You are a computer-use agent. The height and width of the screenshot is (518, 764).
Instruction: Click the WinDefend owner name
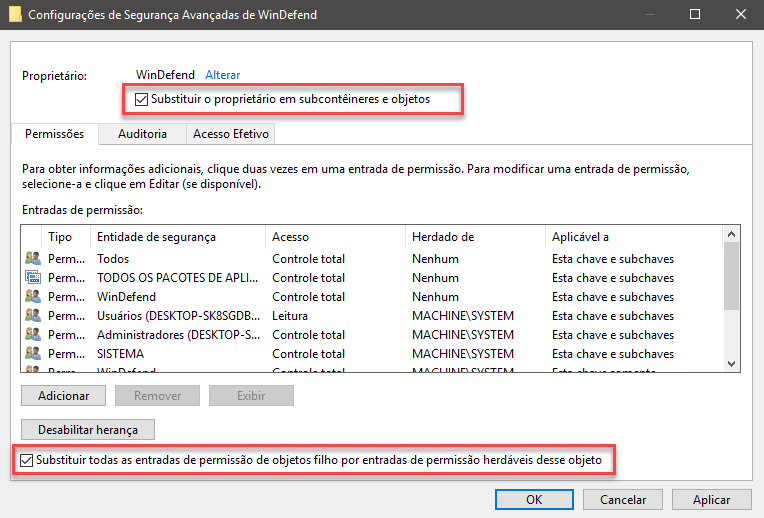click(165, 75)
